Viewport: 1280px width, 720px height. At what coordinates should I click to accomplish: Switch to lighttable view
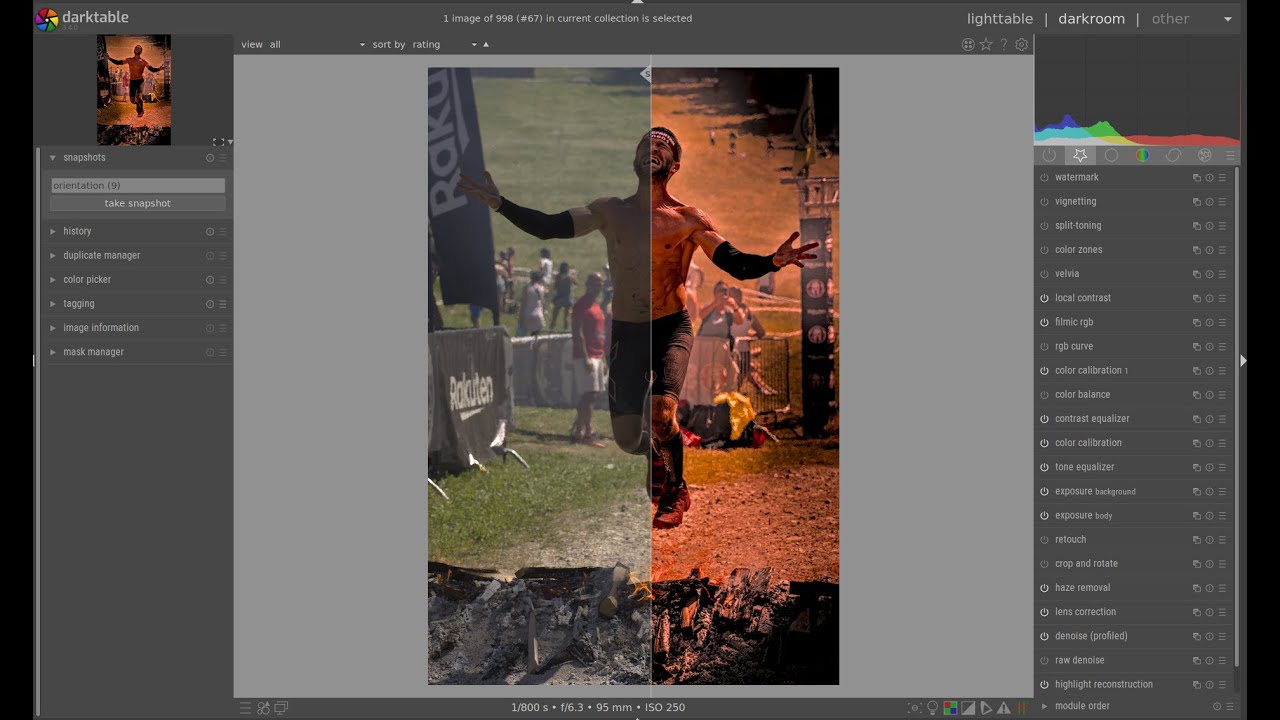pyautogui.click(x=1000, y=19)
